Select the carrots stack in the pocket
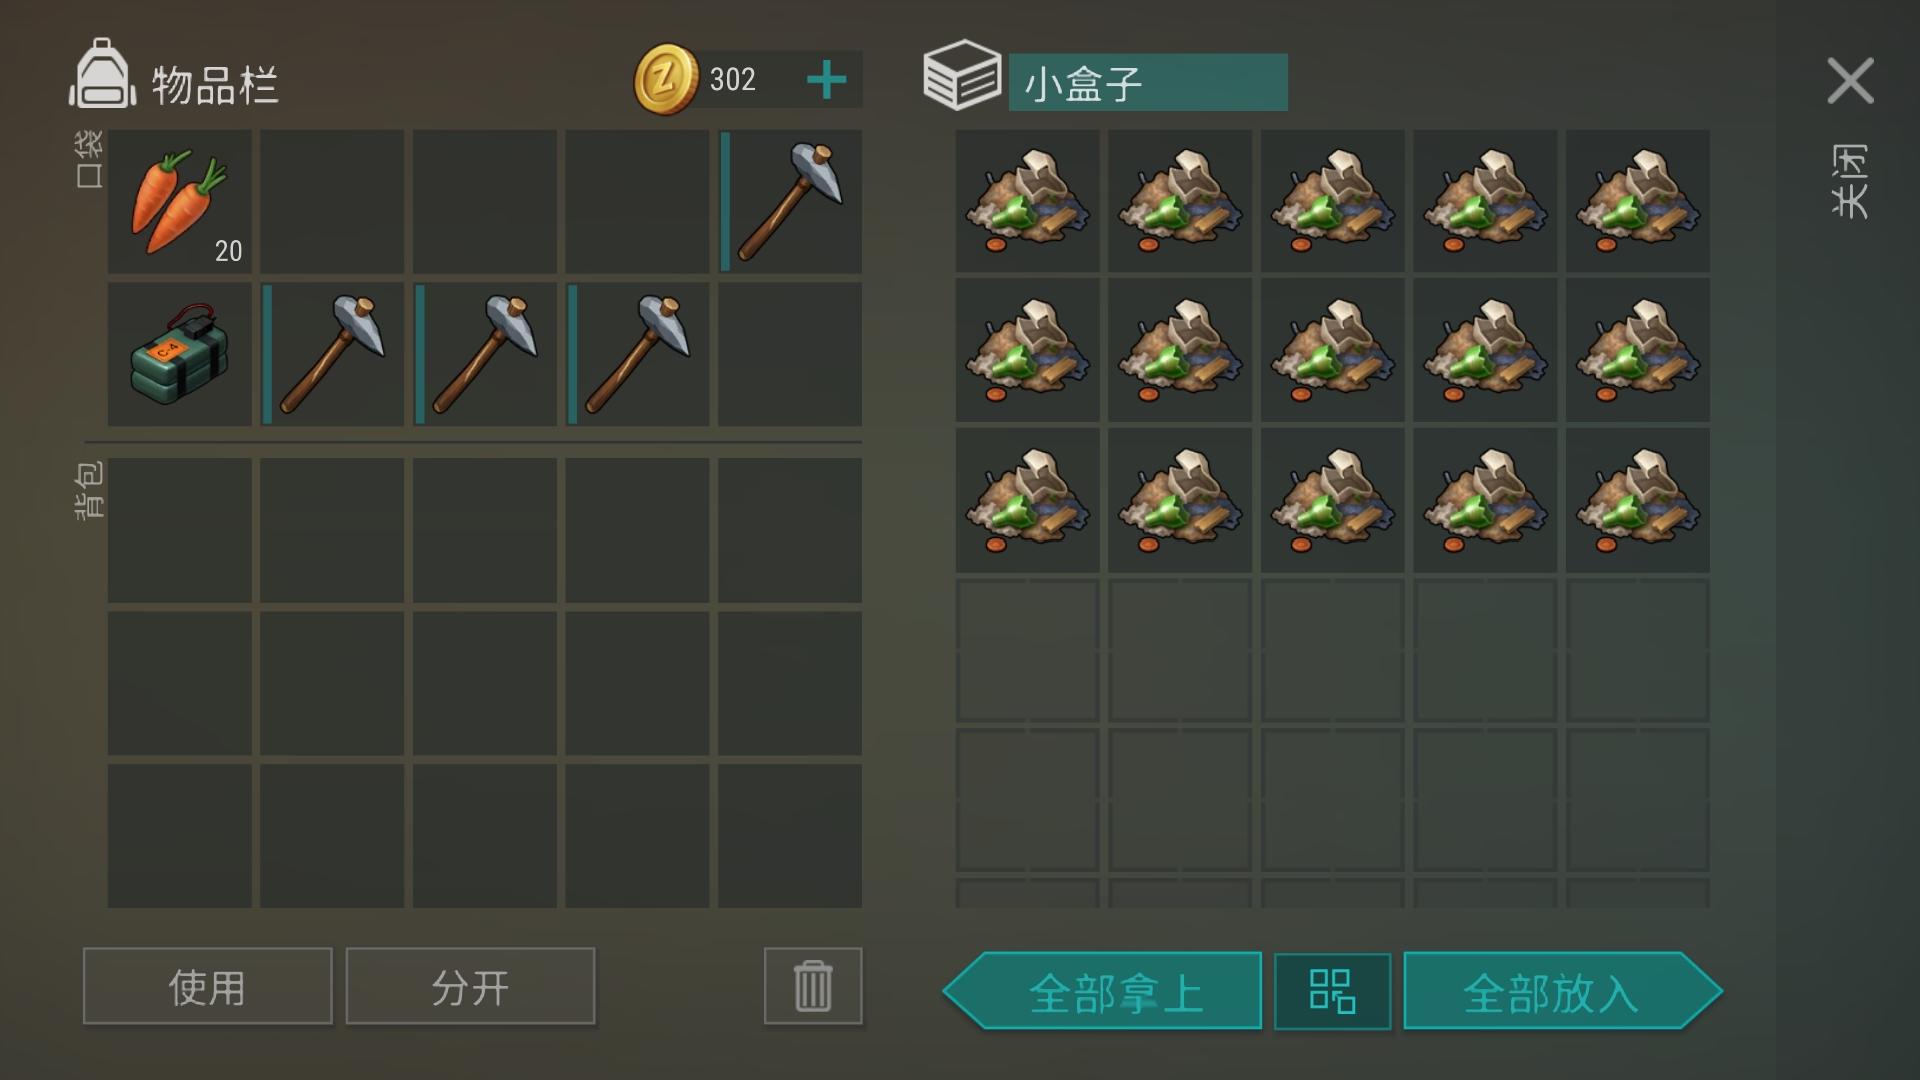The image size is (1920, 1080). click(180, 201)
